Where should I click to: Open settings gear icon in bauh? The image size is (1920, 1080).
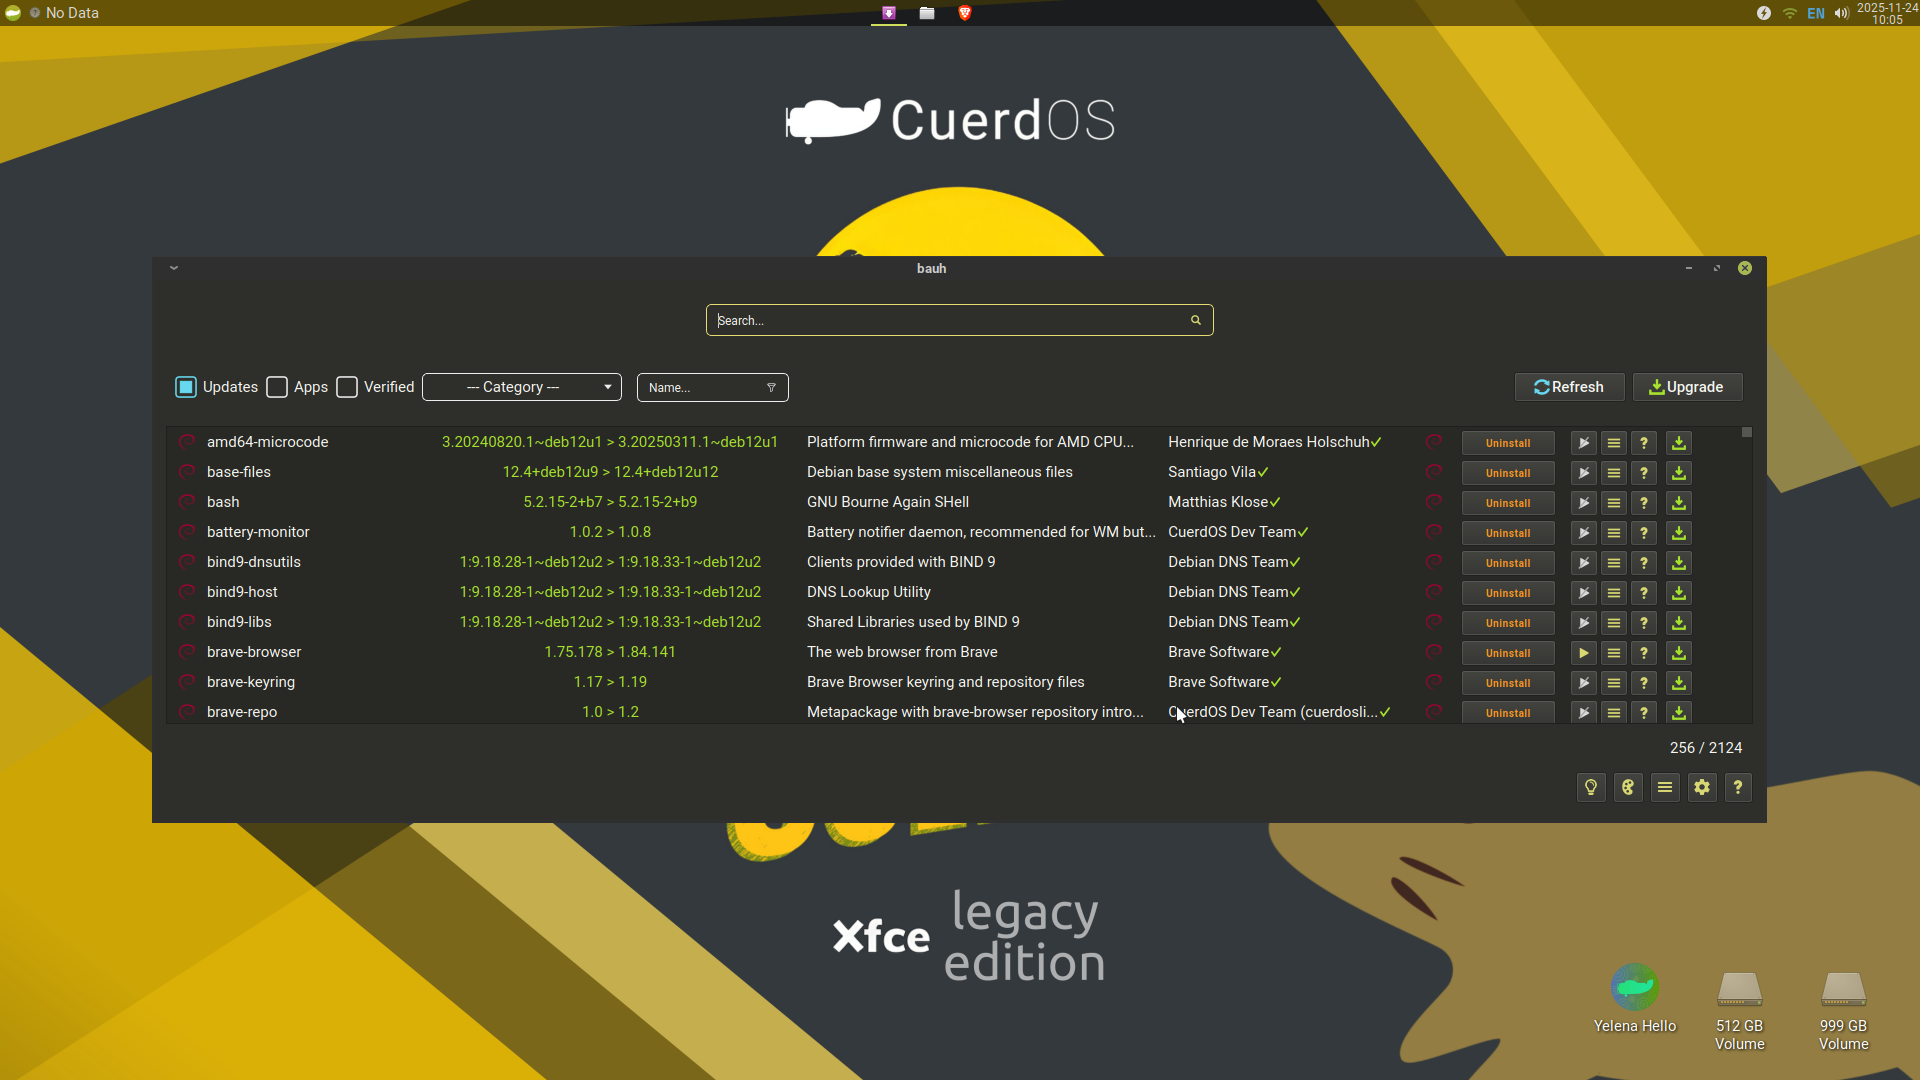[1702, 788]
